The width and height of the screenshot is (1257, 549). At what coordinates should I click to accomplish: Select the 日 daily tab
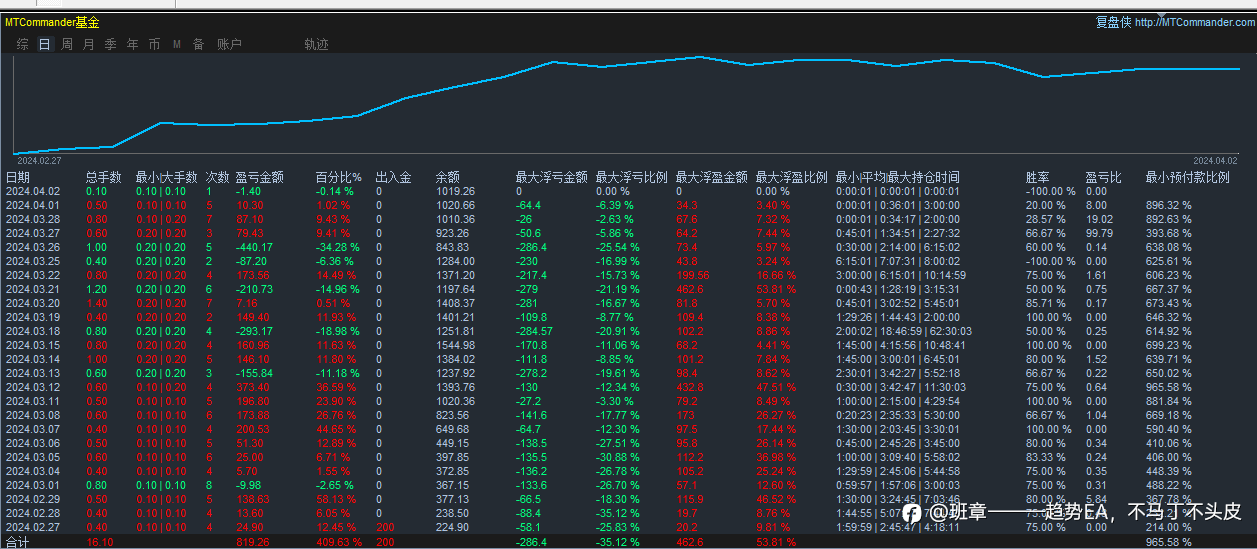click(44, 44)
